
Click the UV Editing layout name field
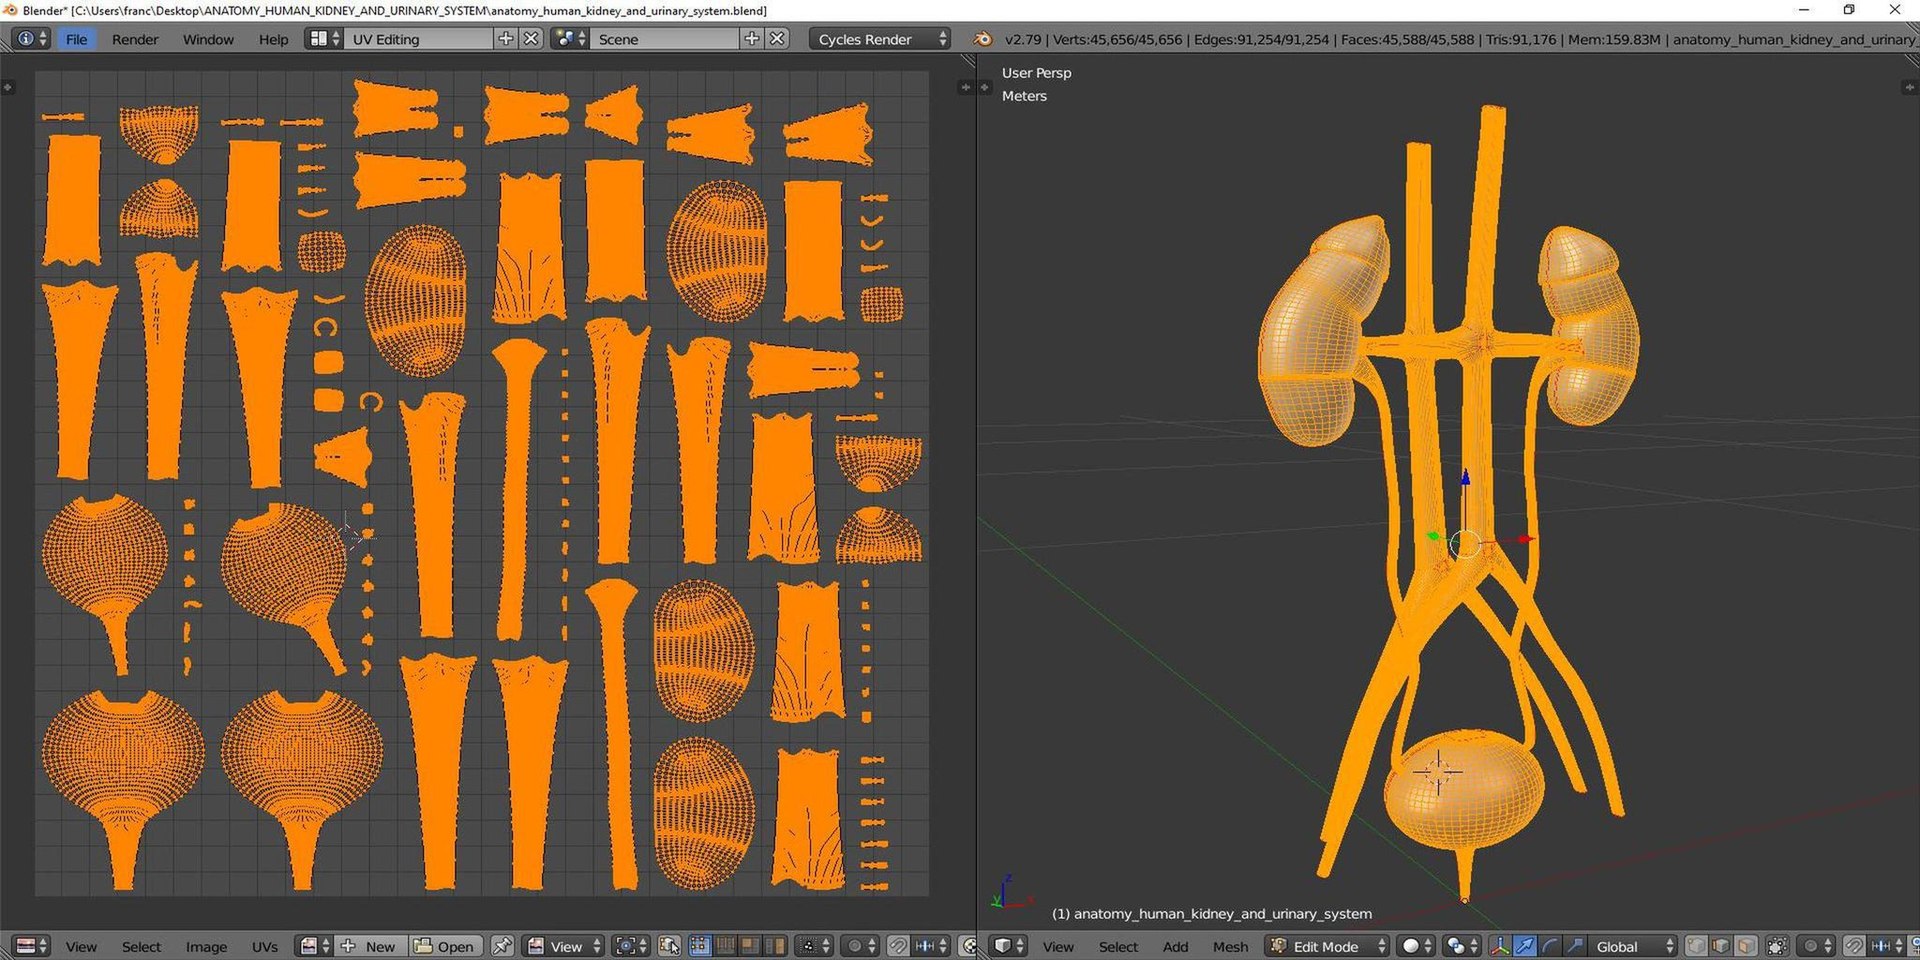[x=418, y=39]
